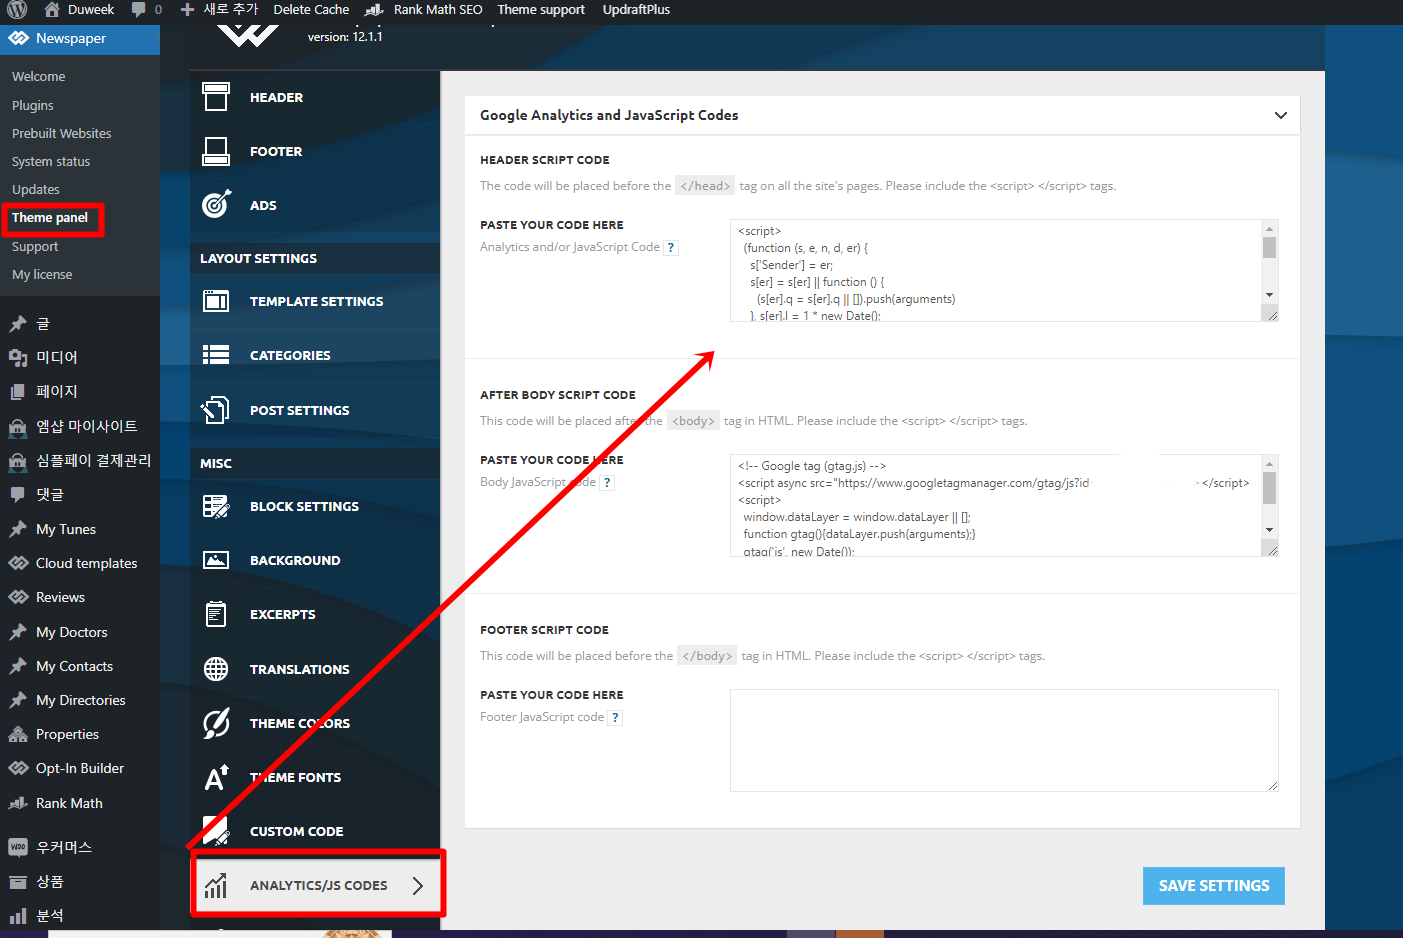Open the My Contacts menu in sidebar
This screenshot has width=1403, height=938.
click(80, 666)
